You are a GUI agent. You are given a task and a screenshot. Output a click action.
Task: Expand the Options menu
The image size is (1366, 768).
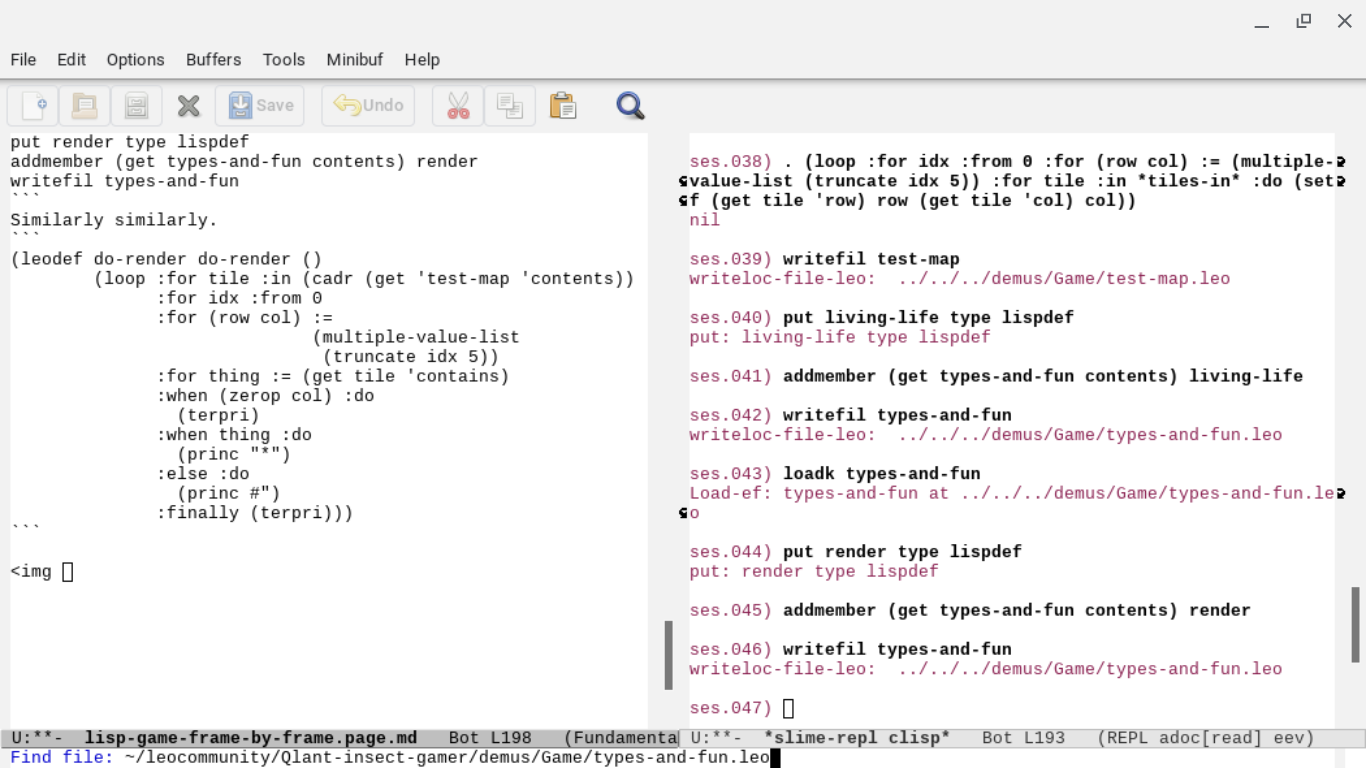click(x=135, y=60)
